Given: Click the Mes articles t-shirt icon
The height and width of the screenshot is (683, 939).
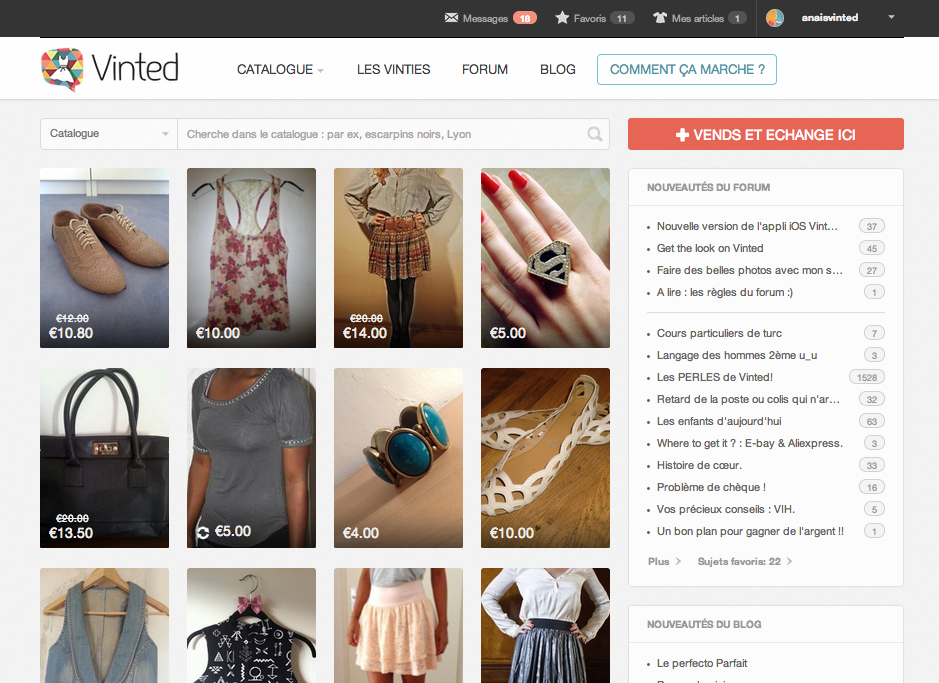Looking at the screenshot, I should tap(659, 18).
